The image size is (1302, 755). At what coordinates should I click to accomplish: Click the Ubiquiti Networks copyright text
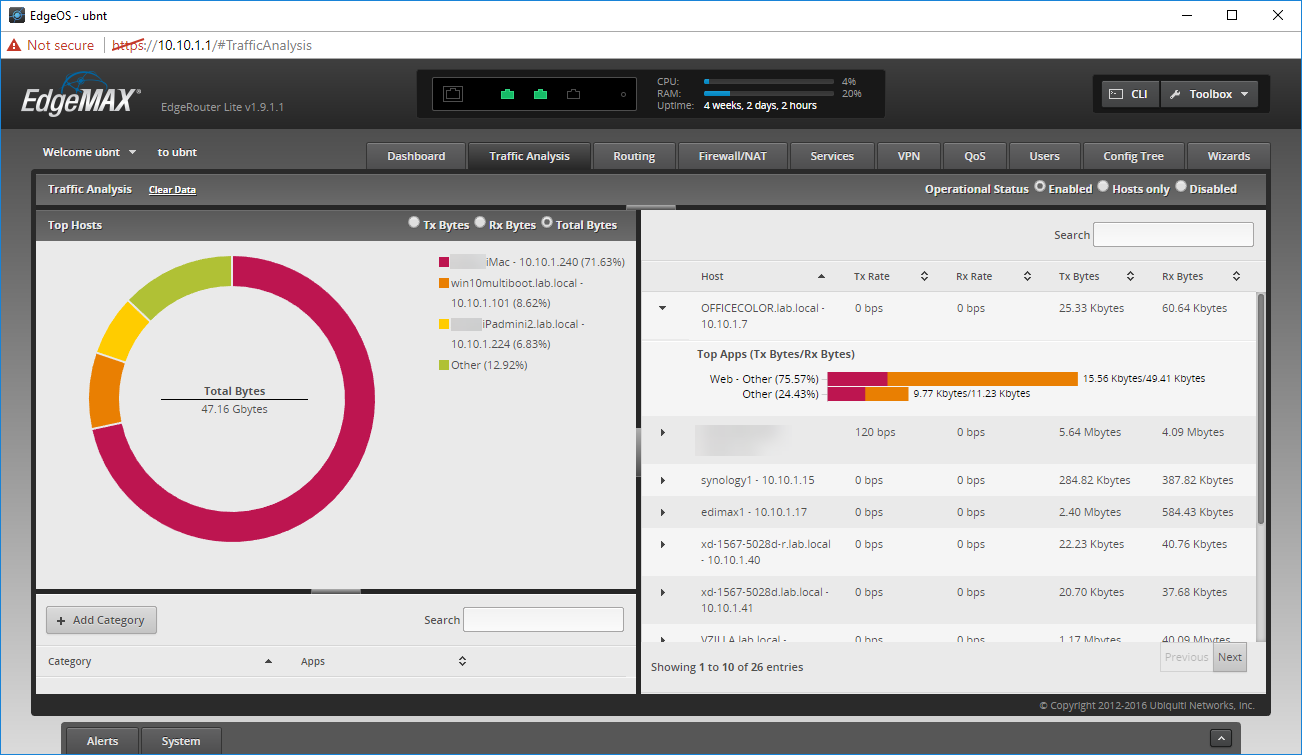coord(1146,705)
